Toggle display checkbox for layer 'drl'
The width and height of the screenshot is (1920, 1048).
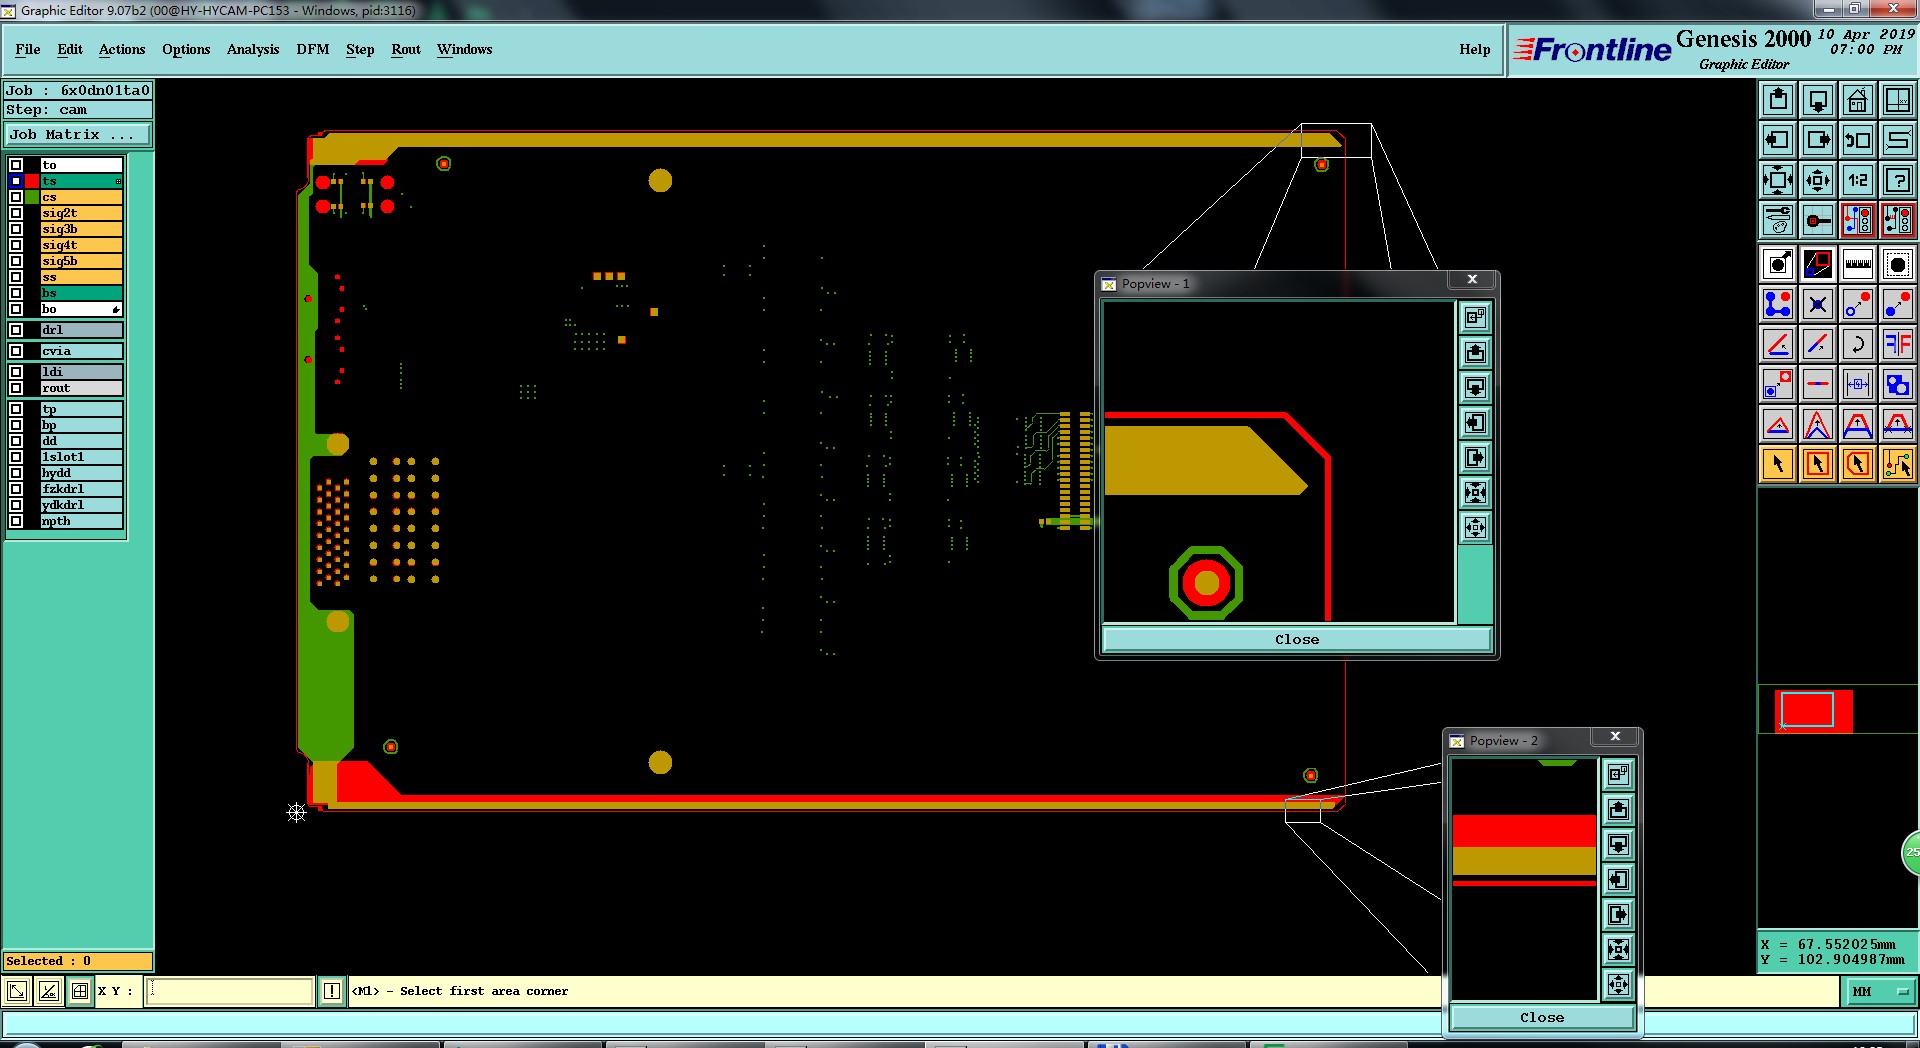click(16, 330)
